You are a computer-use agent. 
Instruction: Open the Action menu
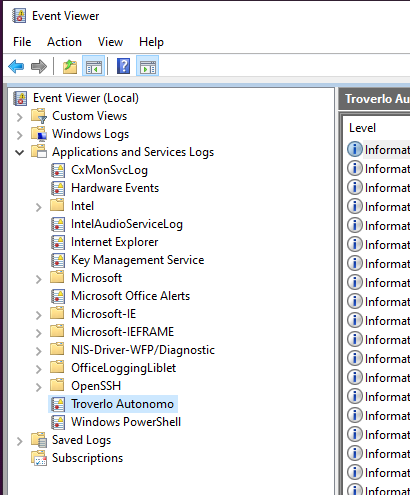(x=64, y=42)
